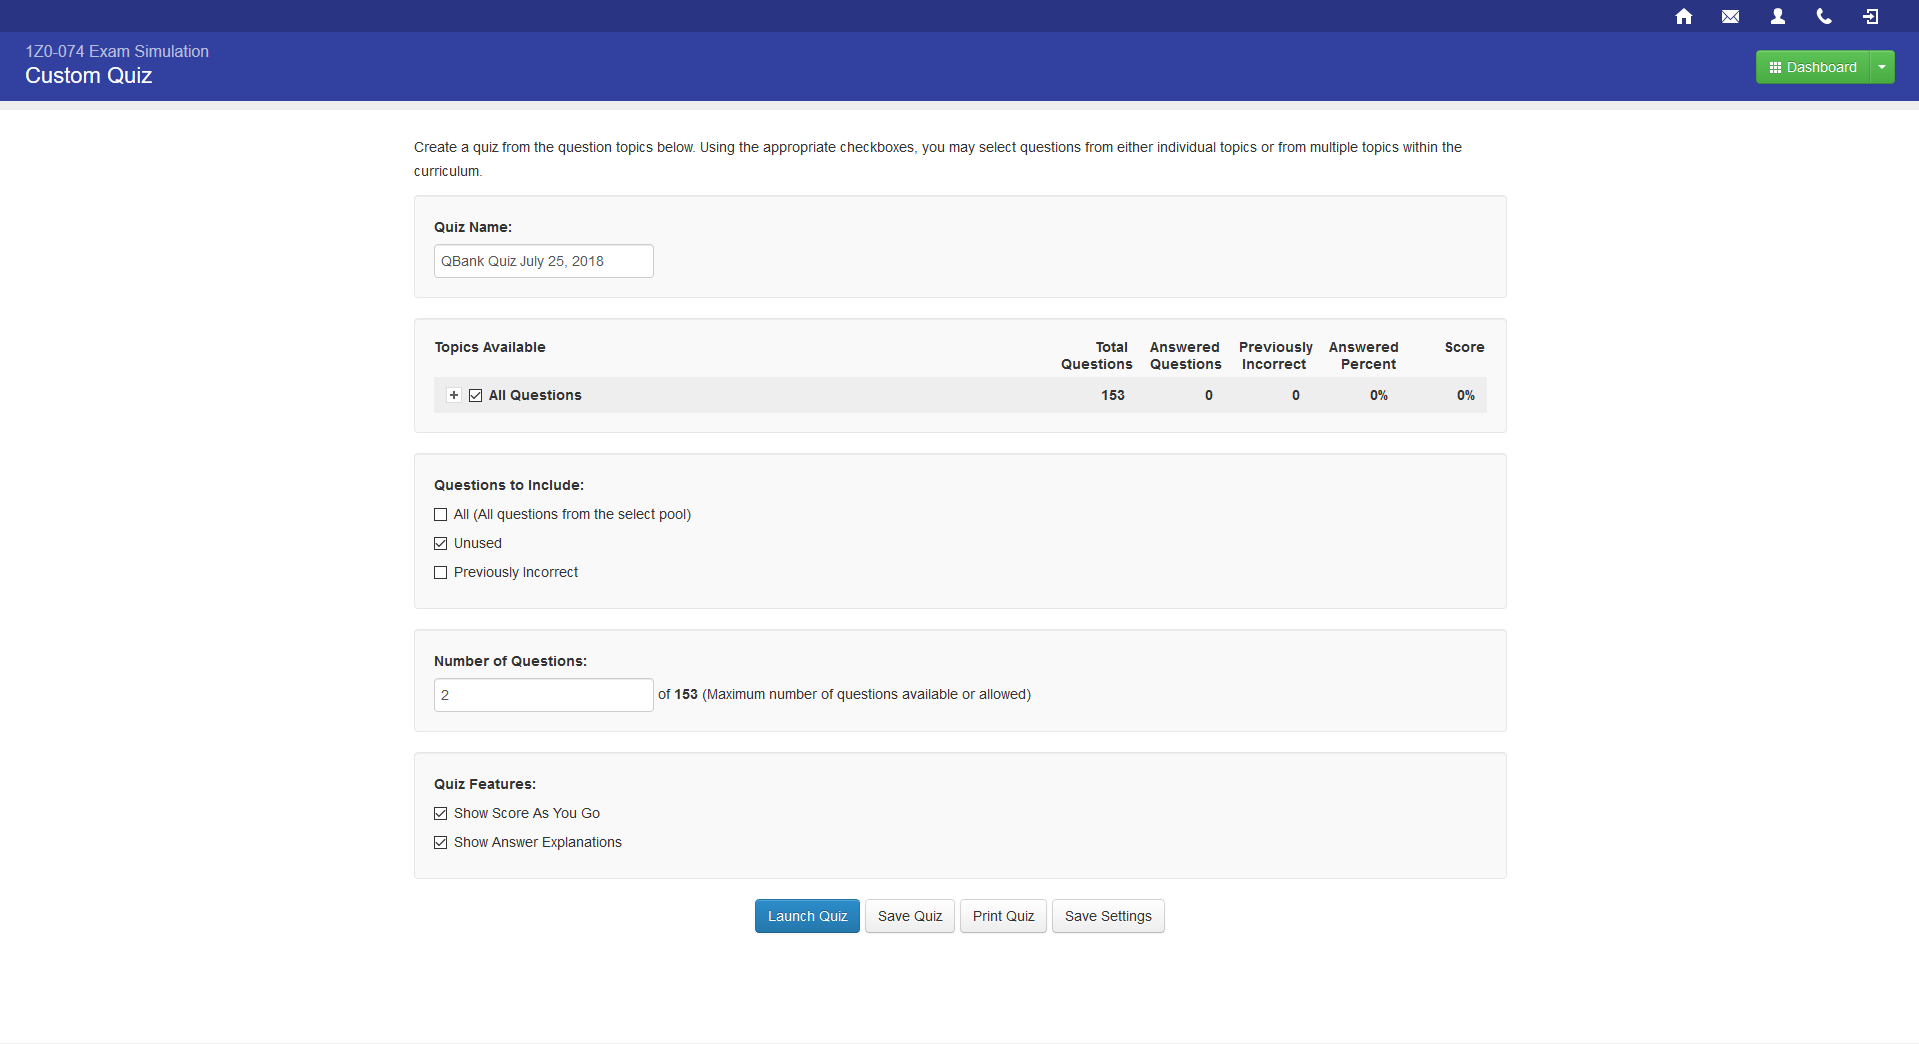This screenshot has height=1044, width=1919.
Task: Uncheck the All Questions checkbox
Action: 476,395
